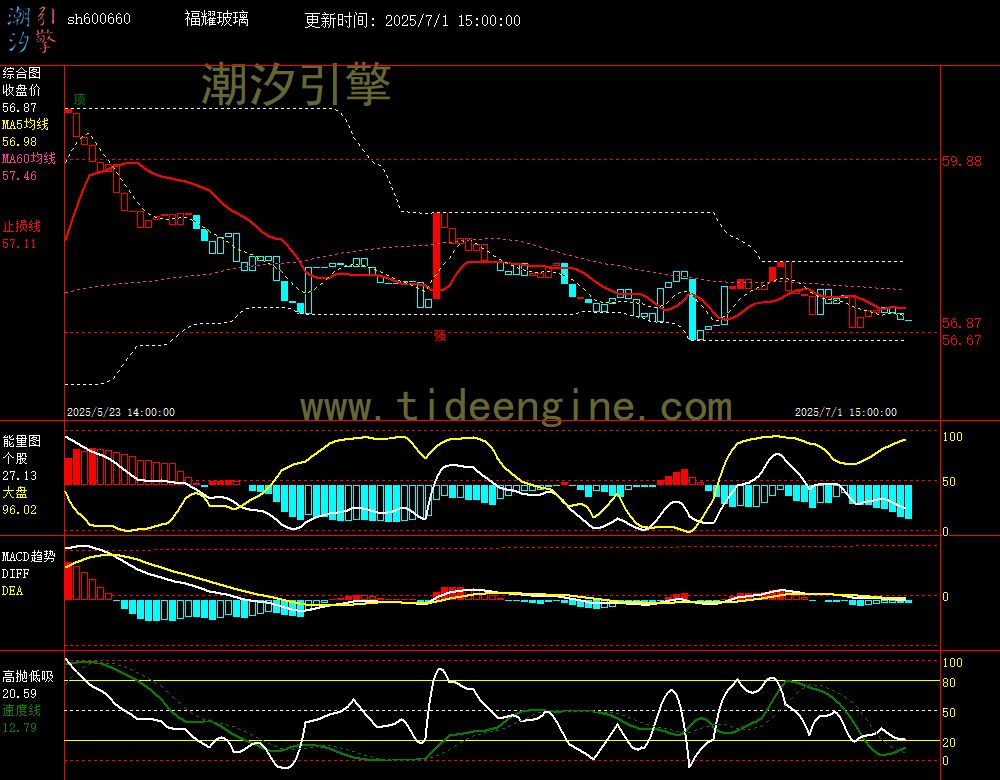
Task: Click the MA60 value 57.46
Action: pyautogui.click(x=19, y=176)
